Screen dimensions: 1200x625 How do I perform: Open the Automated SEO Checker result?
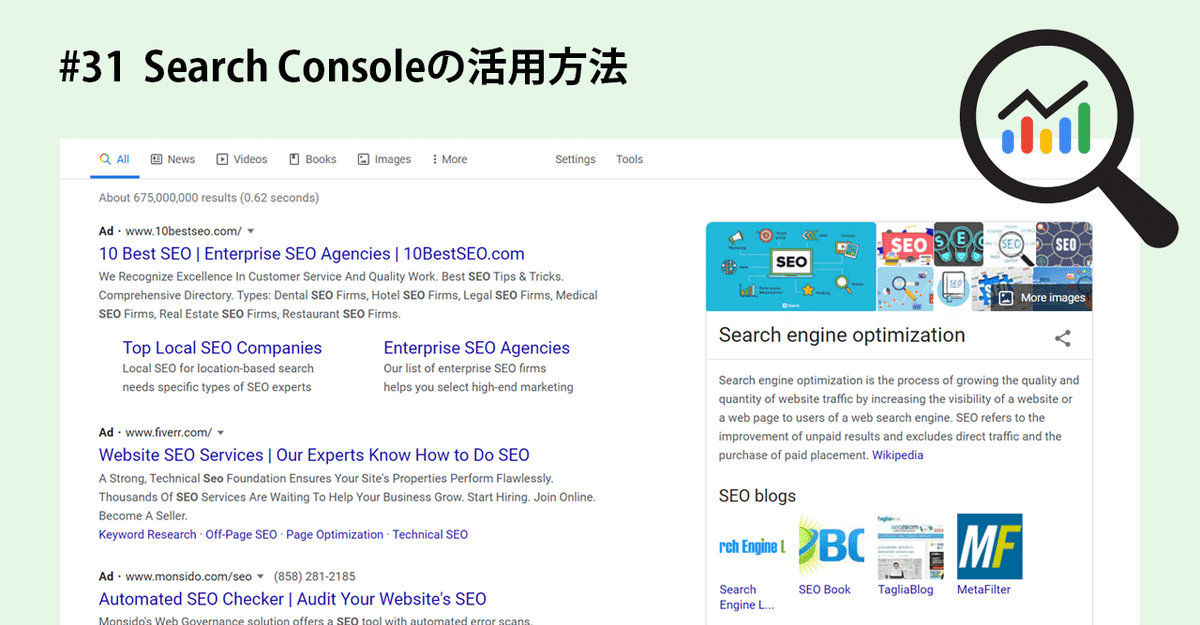pyautogui.click(x=292, y=600)
